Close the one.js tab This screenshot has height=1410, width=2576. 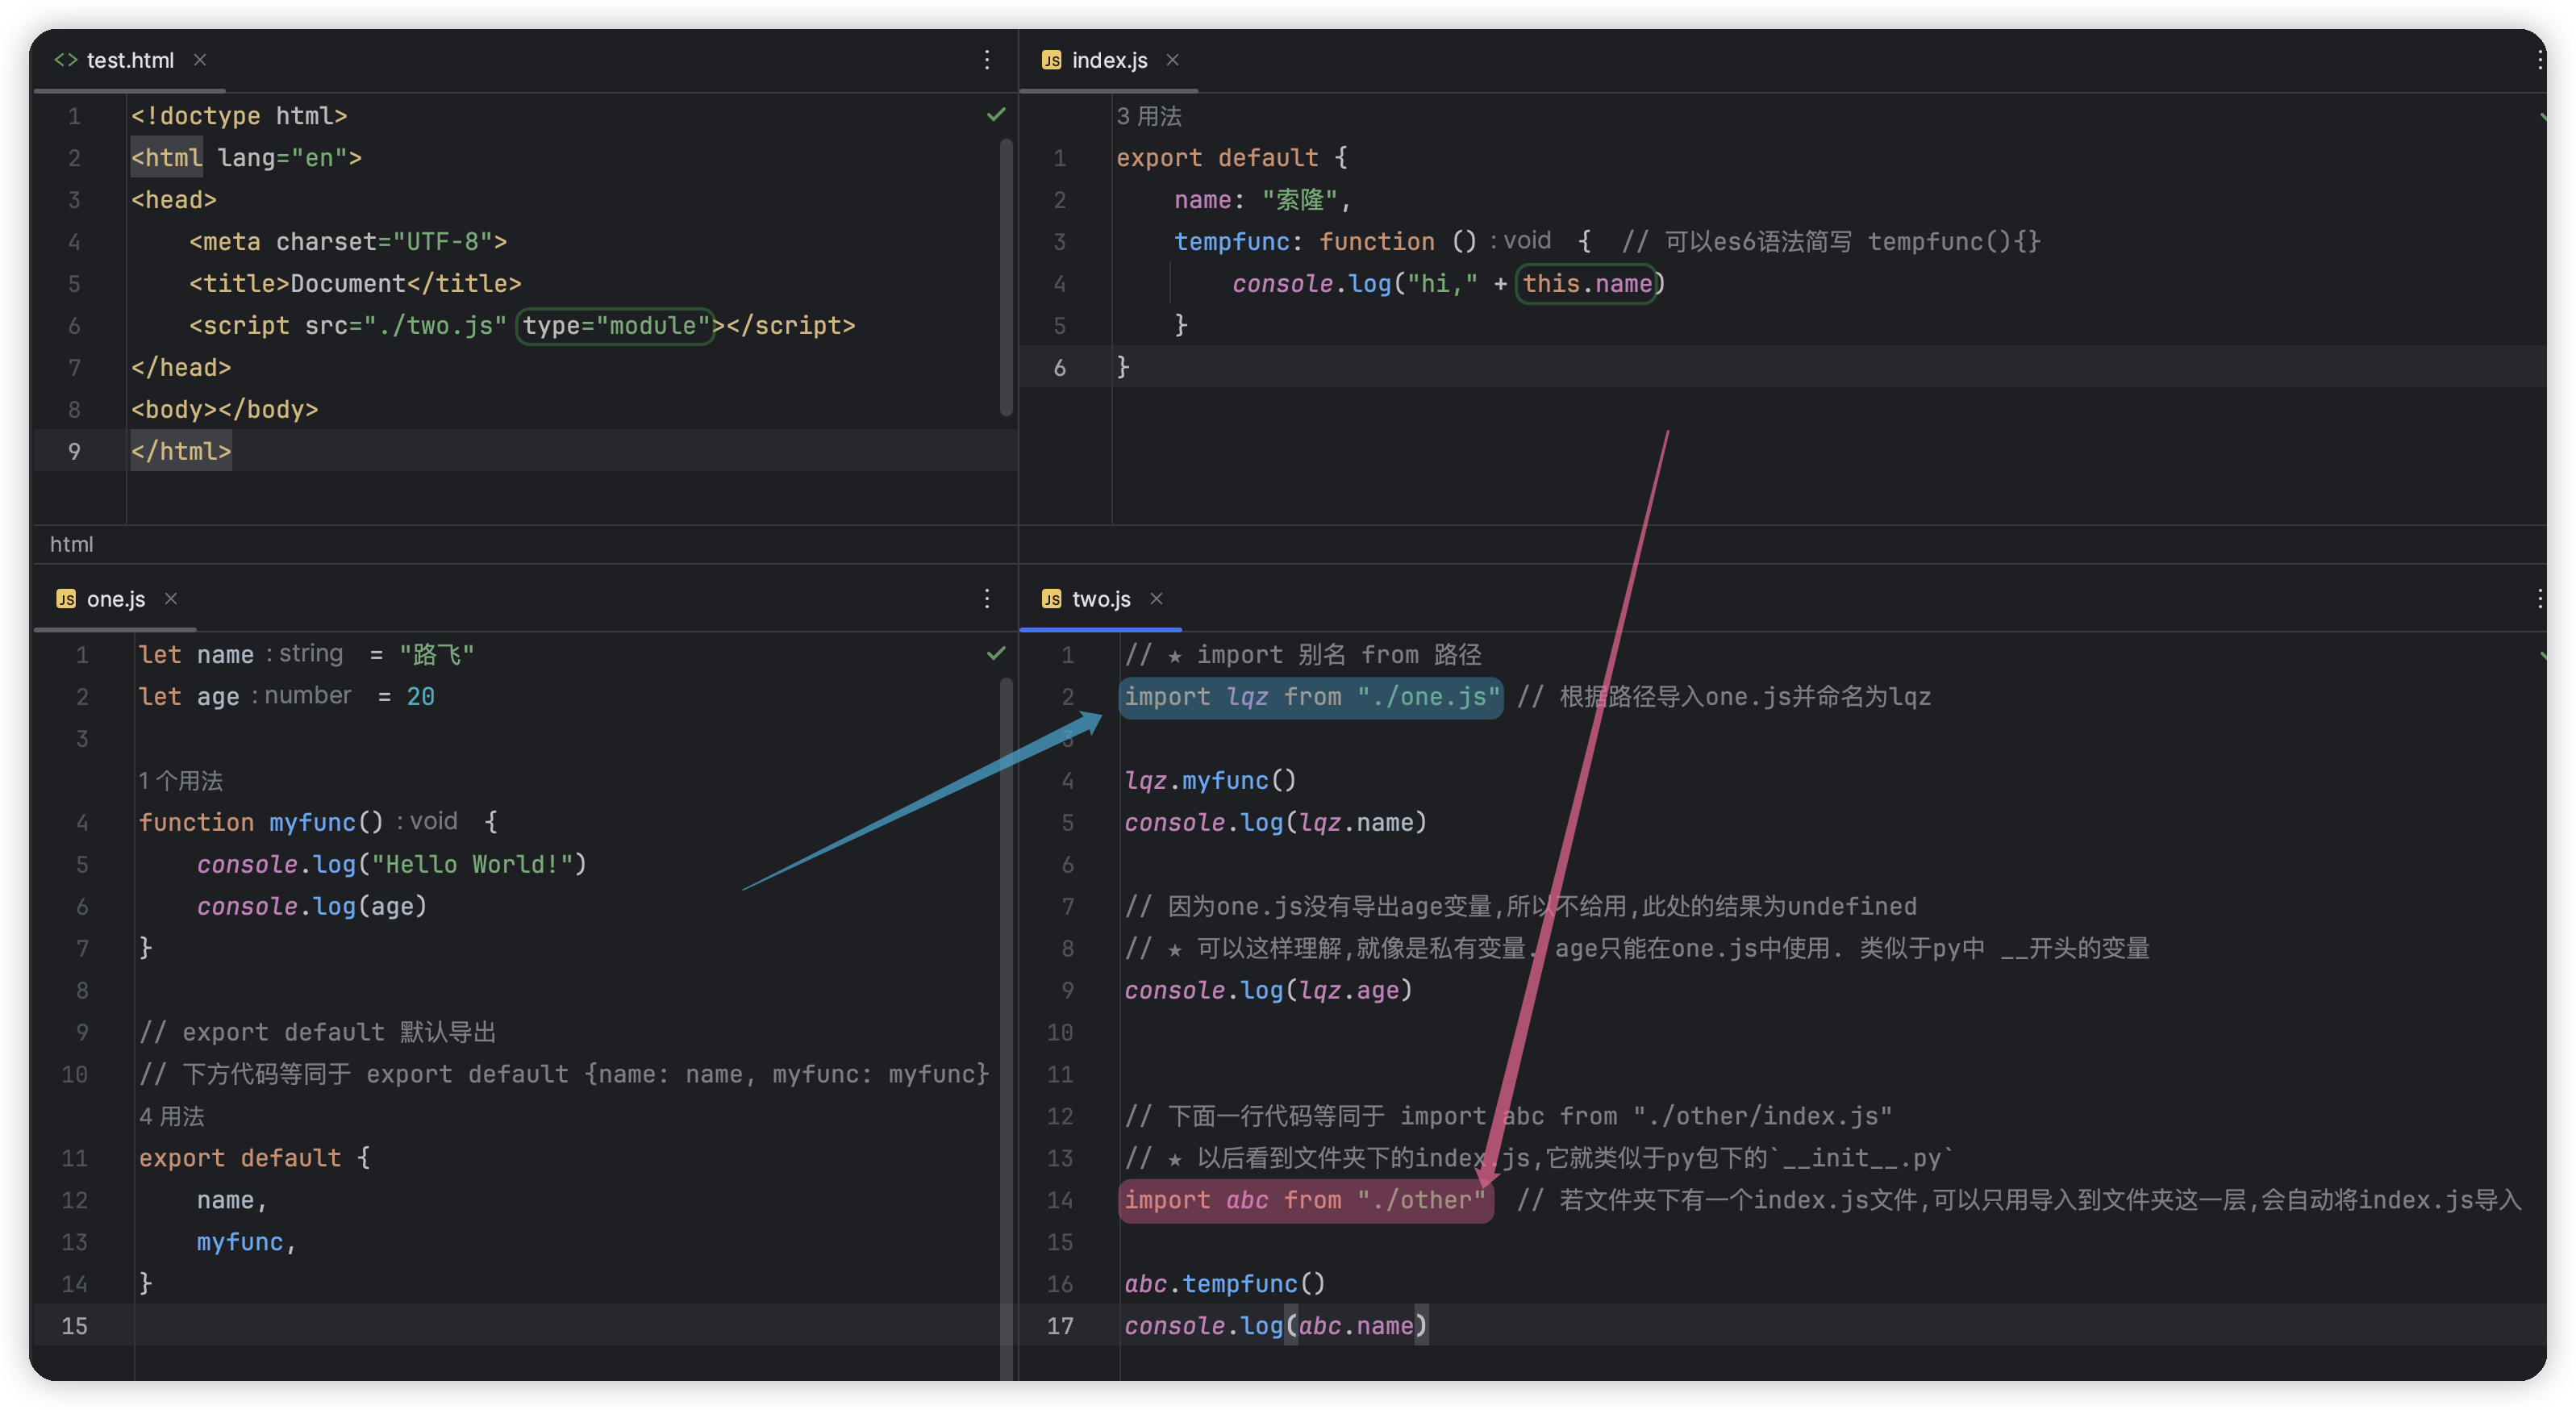point(171,598)
